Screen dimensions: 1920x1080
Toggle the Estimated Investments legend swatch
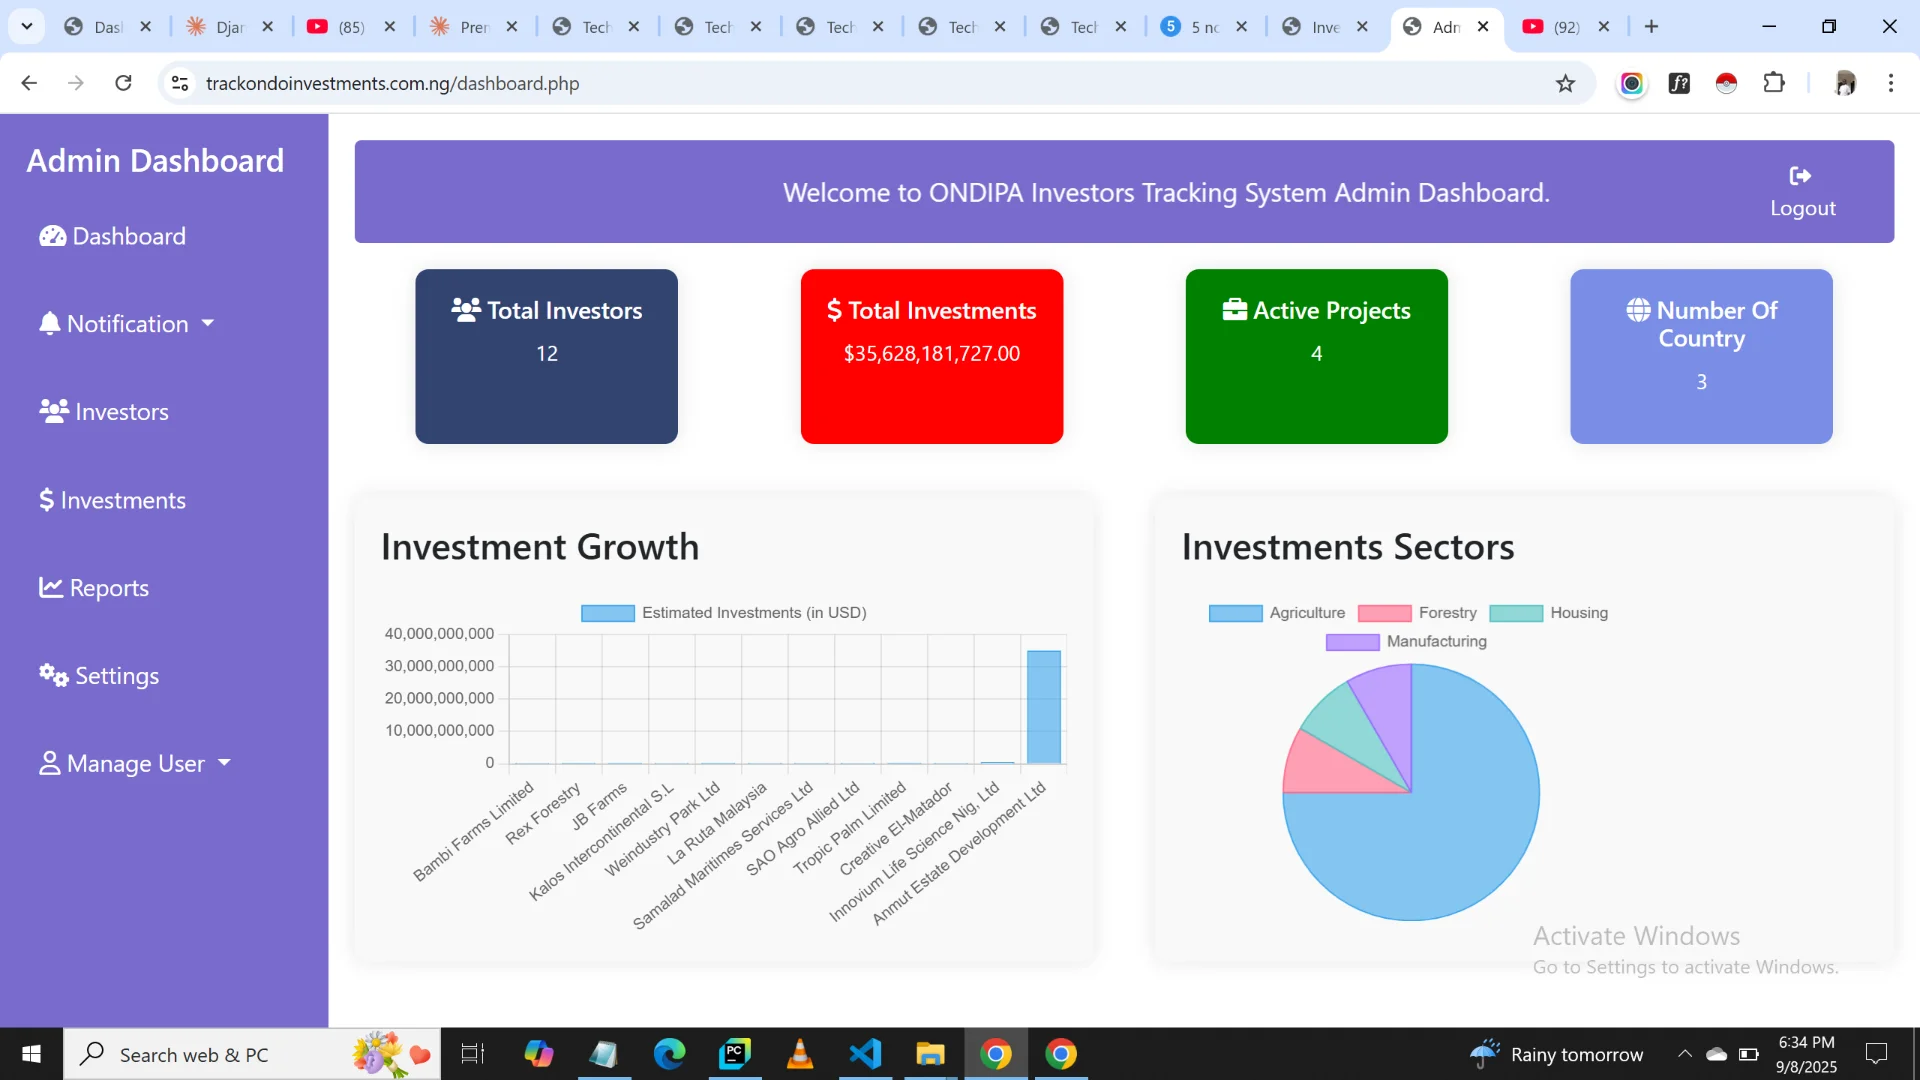pyautogui.click(x=607, y=613)
